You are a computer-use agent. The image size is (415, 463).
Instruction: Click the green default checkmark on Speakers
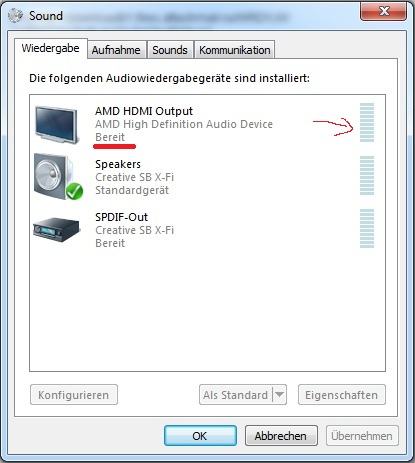(74, 191)
